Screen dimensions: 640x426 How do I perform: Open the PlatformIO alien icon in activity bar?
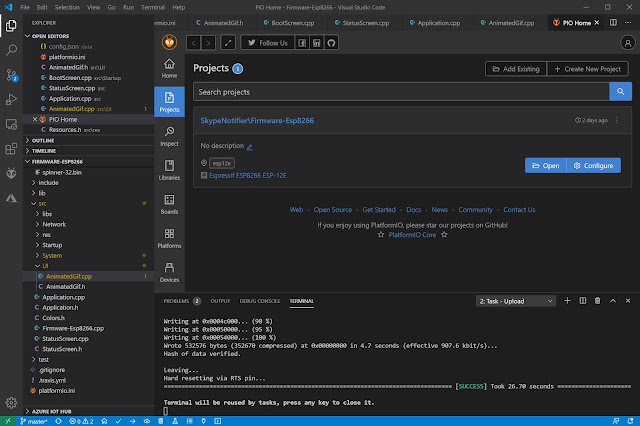tap(11, 173)
